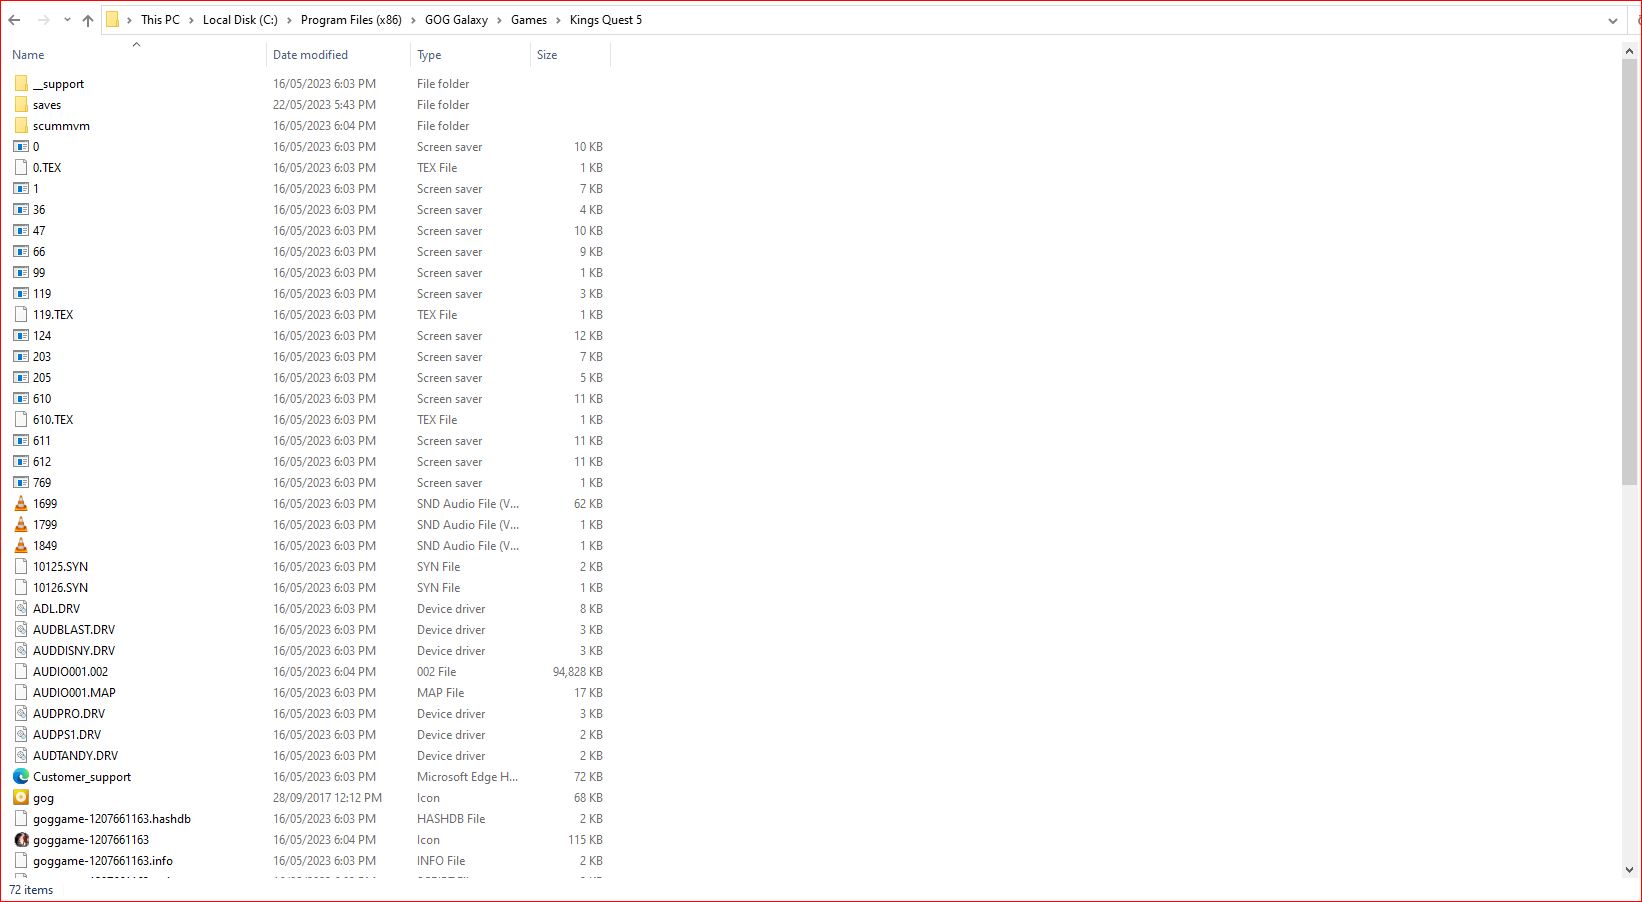Sort by Type column header
This screenshot has width=1642, height=902.
pos(429,55)
